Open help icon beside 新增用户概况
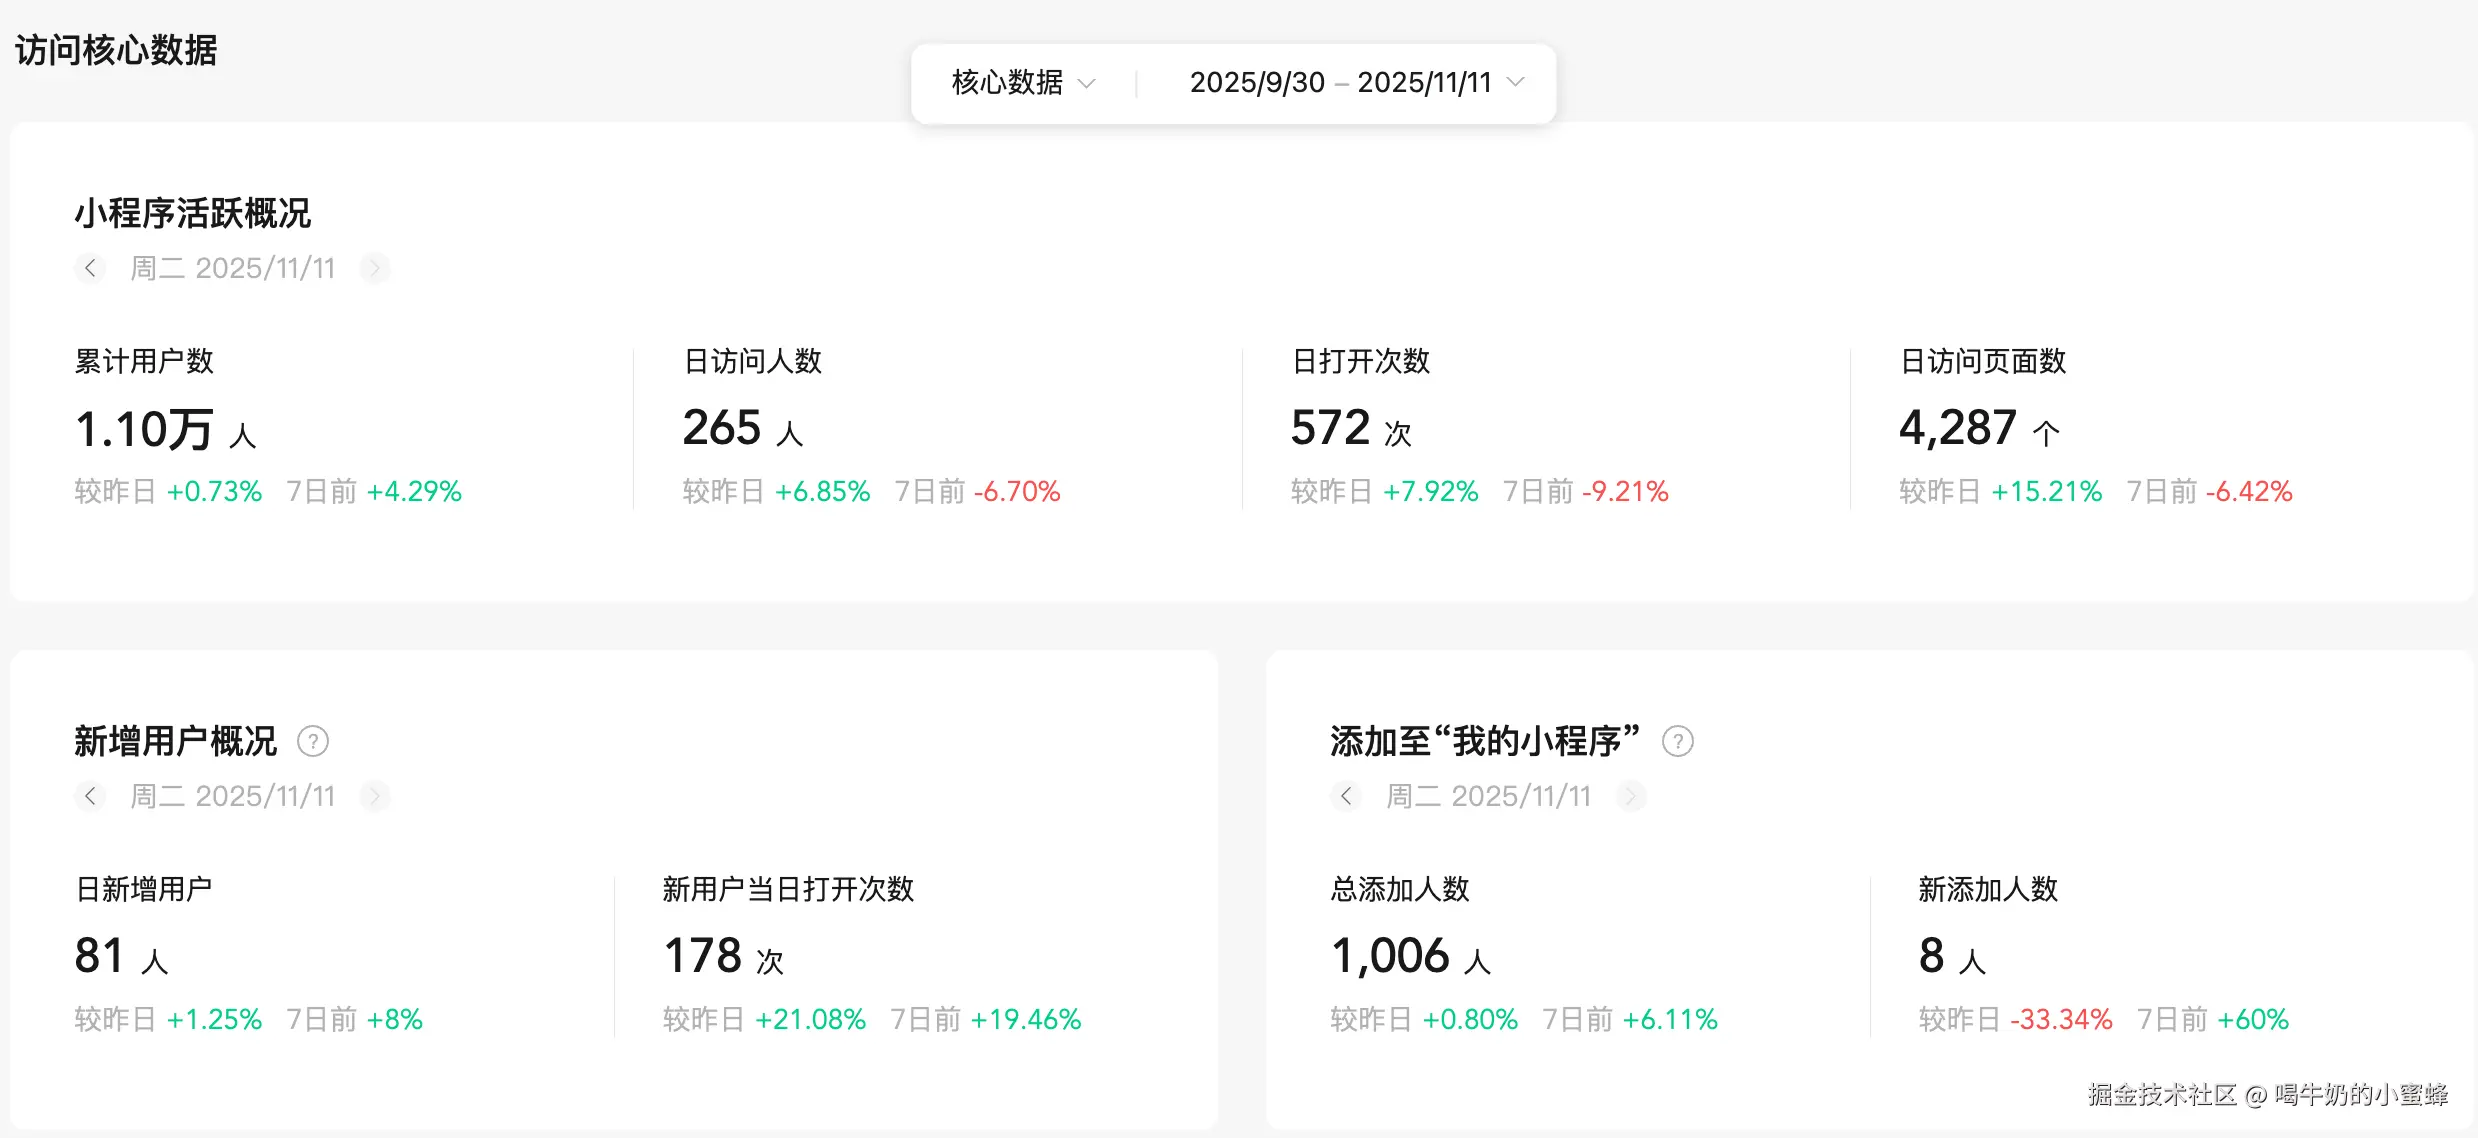Image resolution: width=2478 pixels, height=1138 pixels. pyautogui.click(x=313, y=741)
